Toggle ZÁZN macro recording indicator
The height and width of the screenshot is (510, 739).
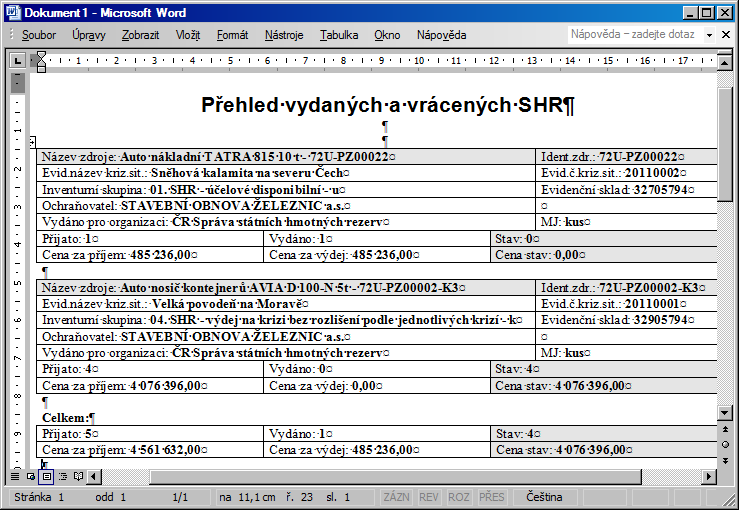396,497
